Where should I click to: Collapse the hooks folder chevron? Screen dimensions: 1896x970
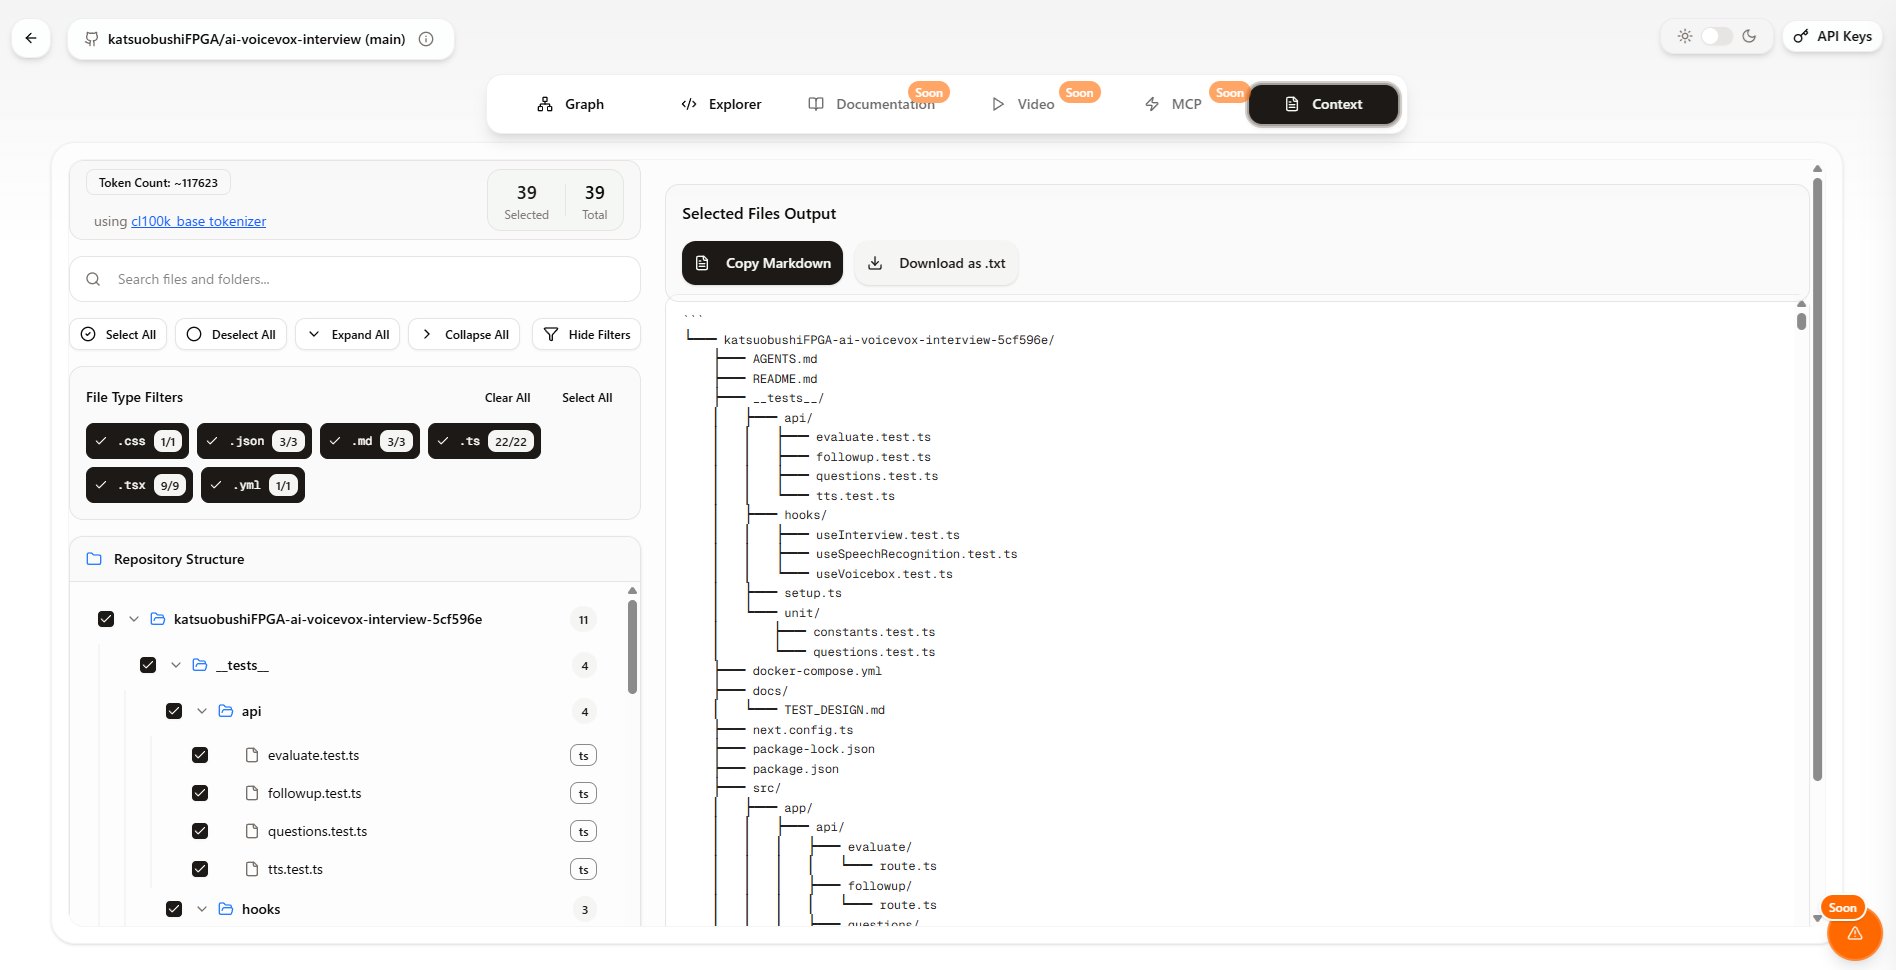202,909
